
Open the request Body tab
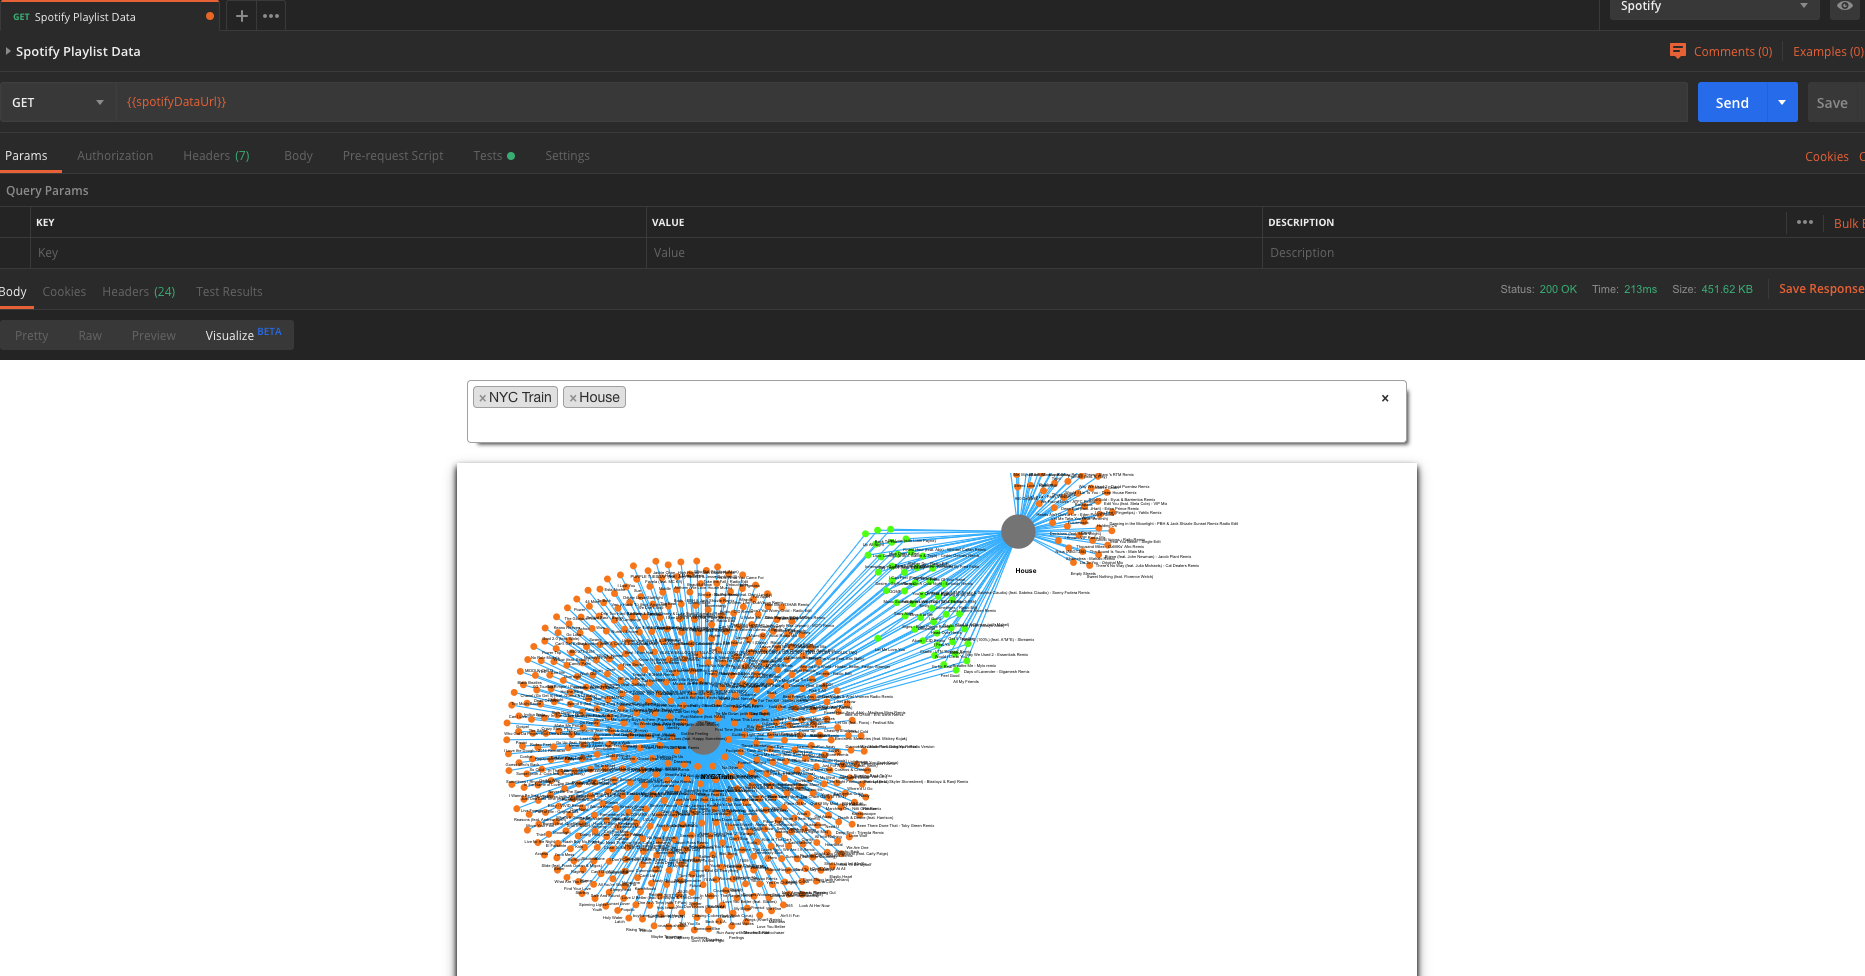298,155
